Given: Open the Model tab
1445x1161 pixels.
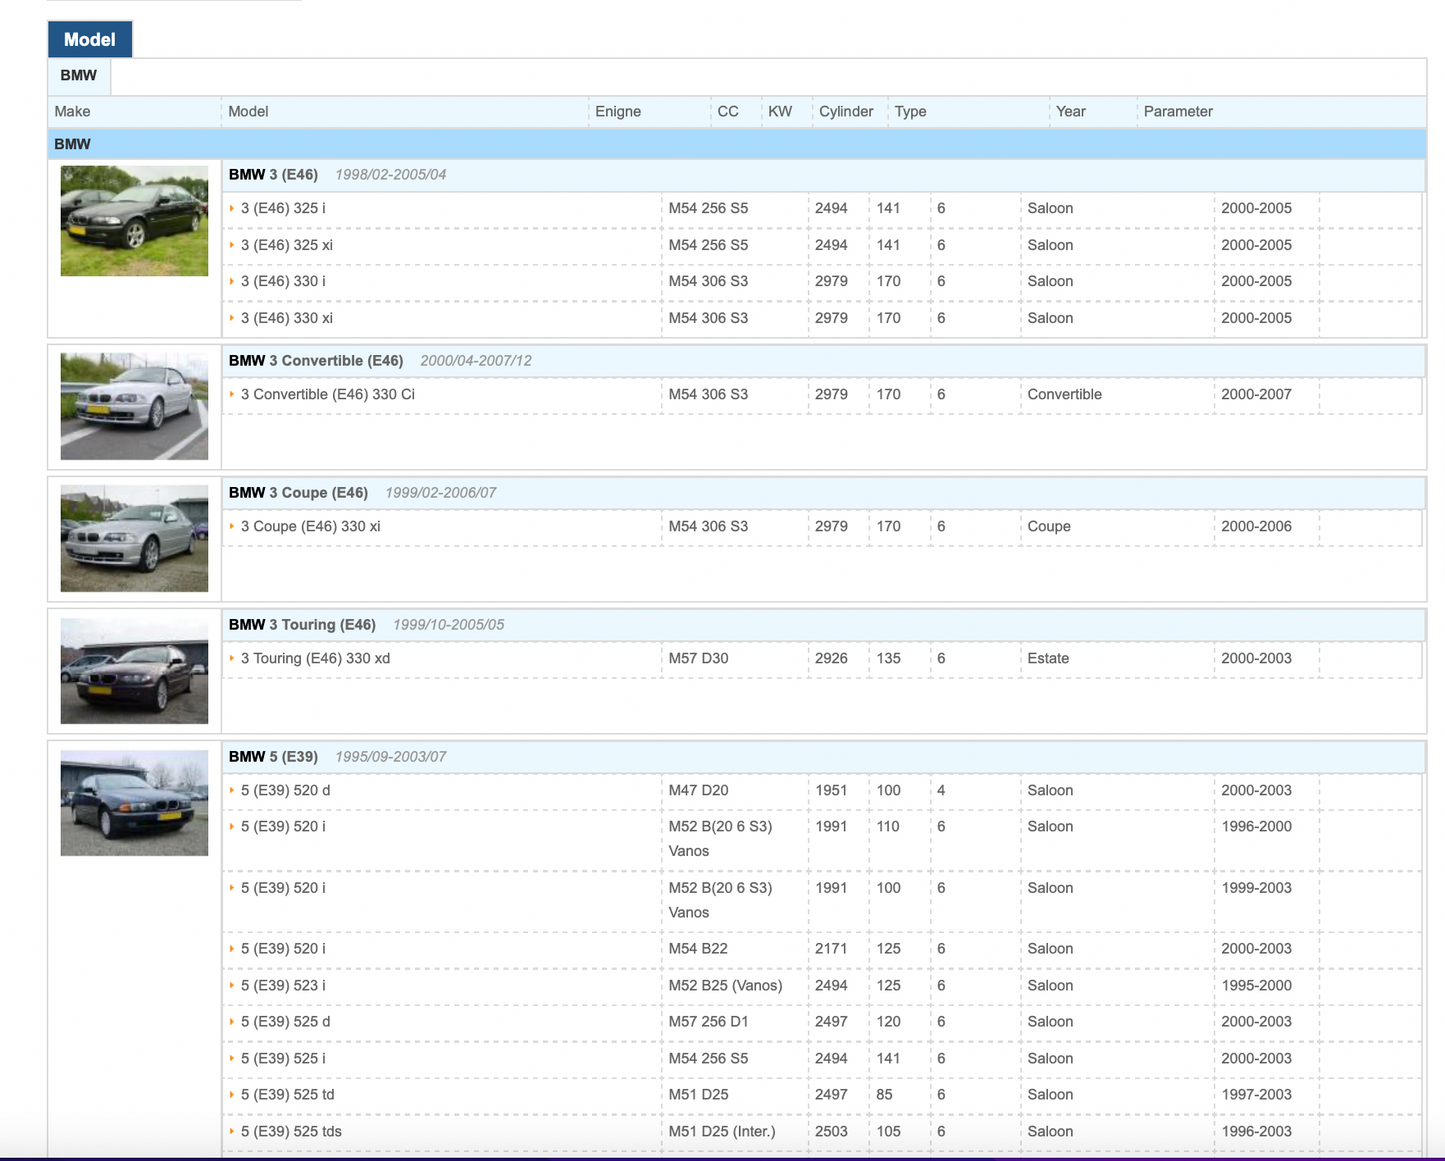Looking at the screenshot, I should (89, 40).
